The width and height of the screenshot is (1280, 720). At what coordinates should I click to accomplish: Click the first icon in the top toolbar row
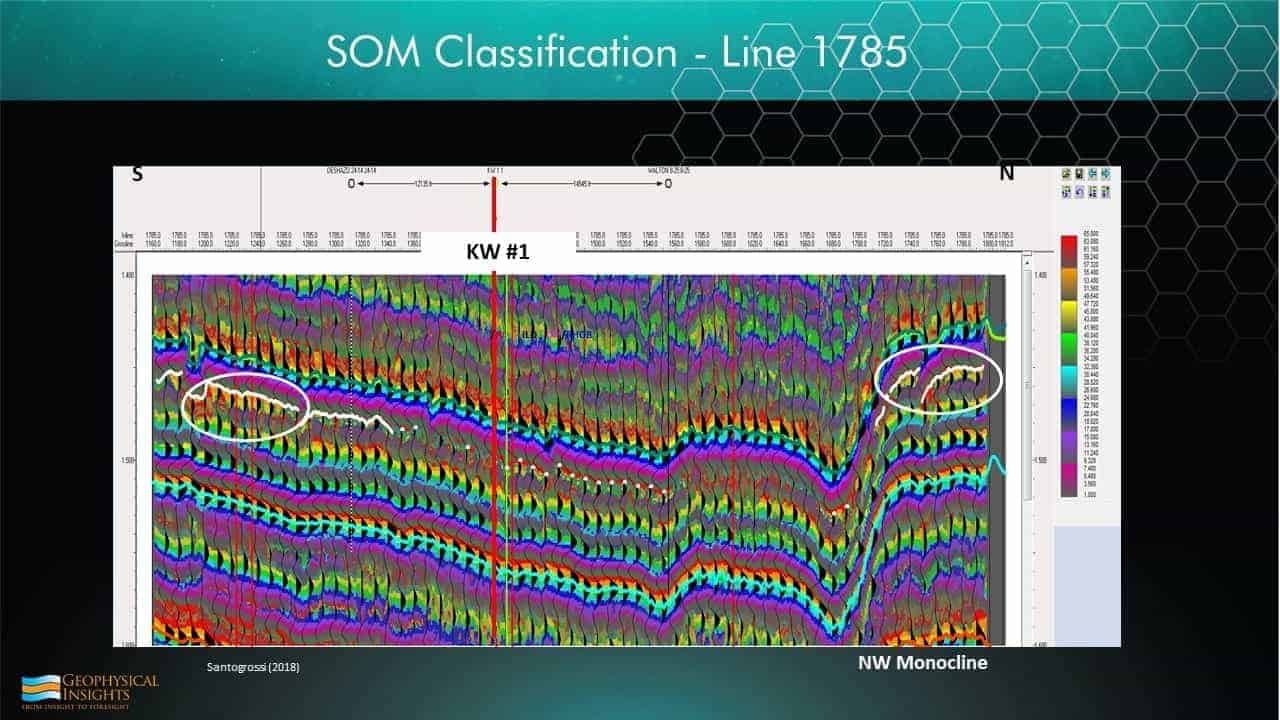1067,174
